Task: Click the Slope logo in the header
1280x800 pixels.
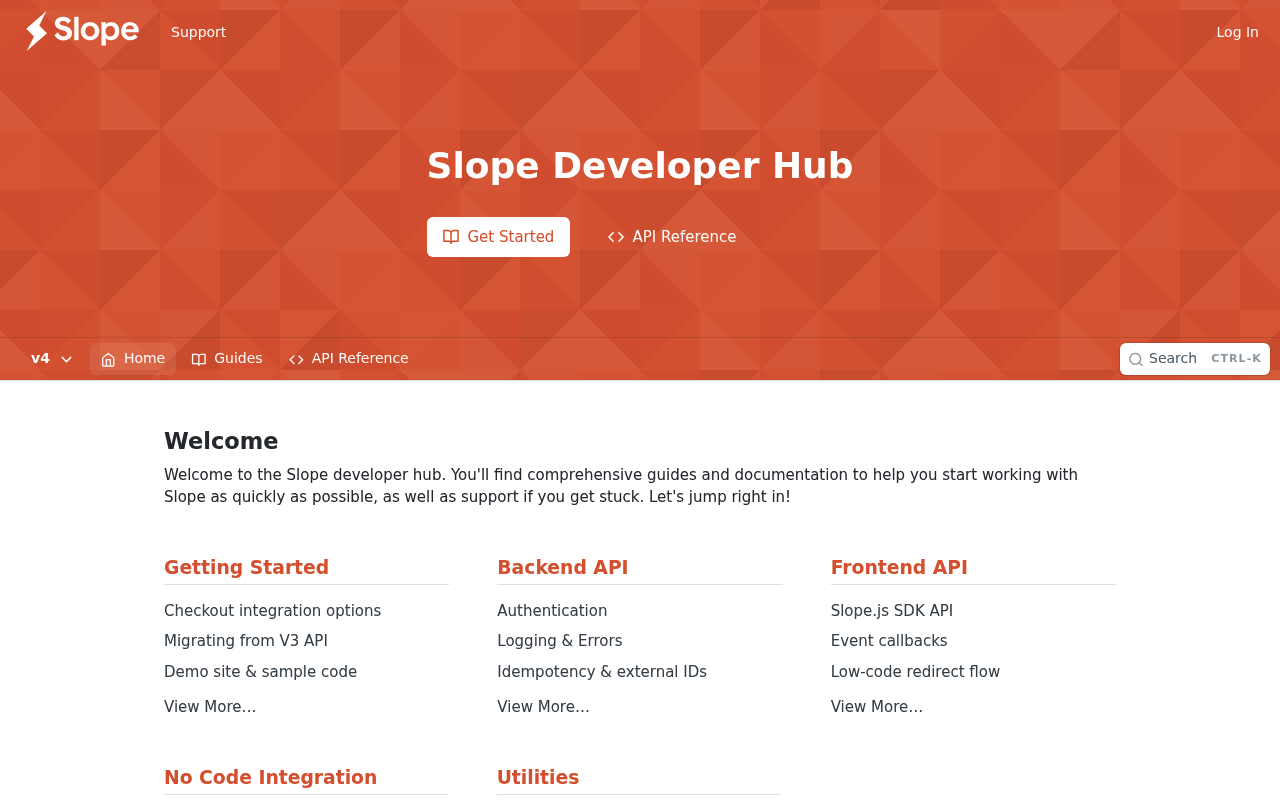Action: point(82,31)
